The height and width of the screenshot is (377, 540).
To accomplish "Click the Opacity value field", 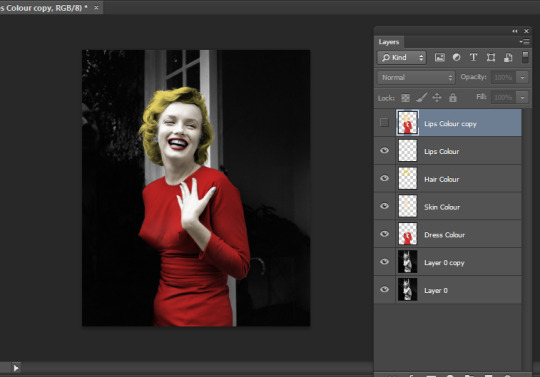I will point(503,77).
